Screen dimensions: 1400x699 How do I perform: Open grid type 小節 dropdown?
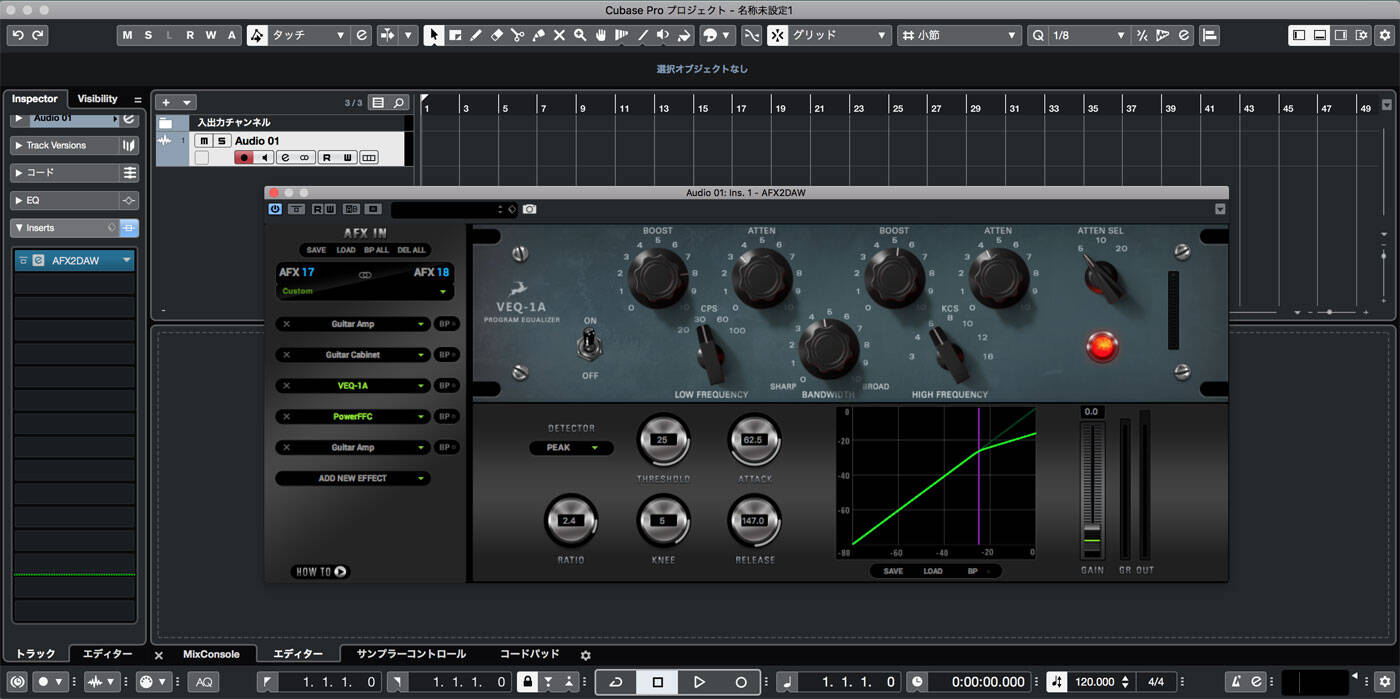958,35
